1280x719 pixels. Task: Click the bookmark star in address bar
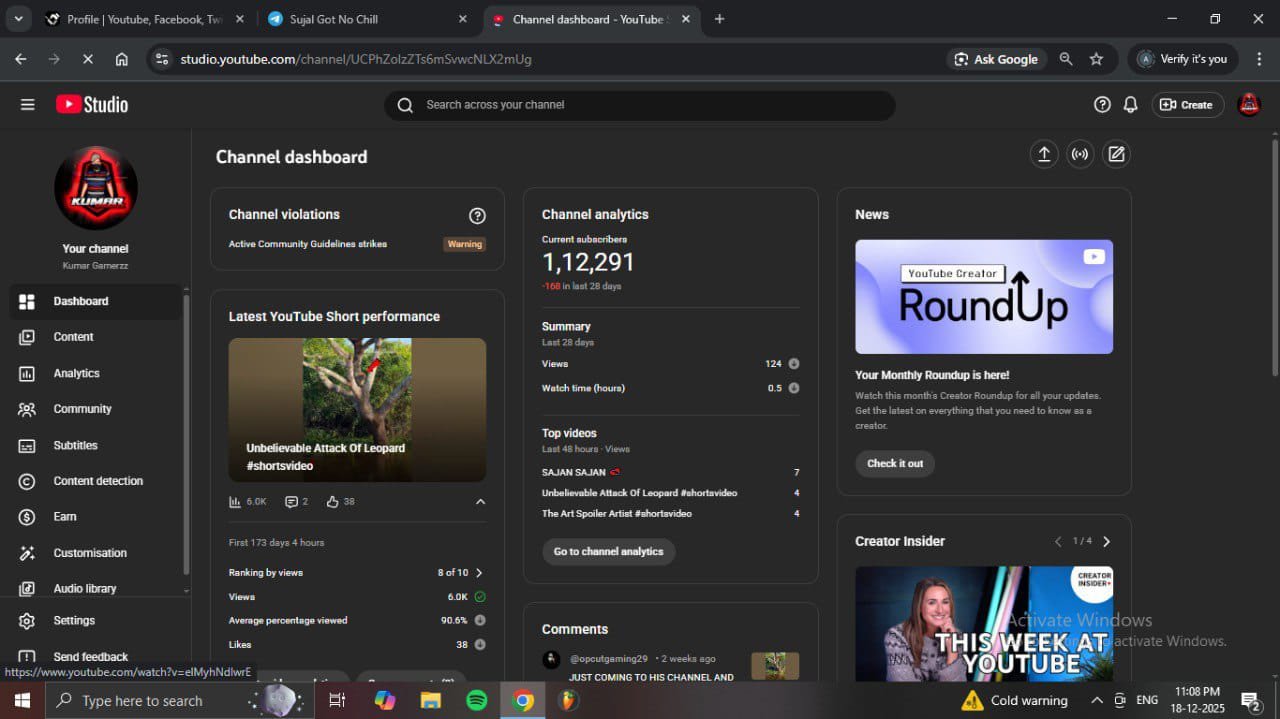click(1096, 59)
